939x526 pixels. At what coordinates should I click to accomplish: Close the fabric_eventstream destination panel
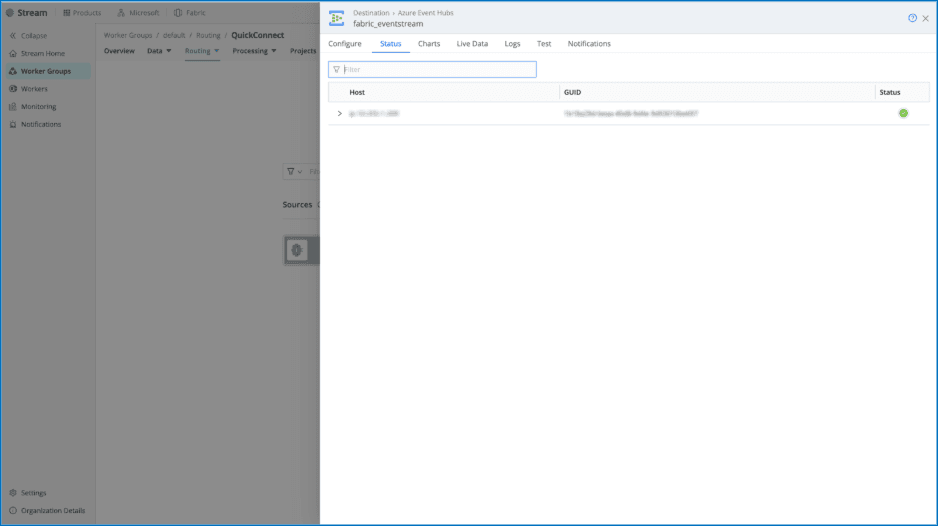(926, 18)
